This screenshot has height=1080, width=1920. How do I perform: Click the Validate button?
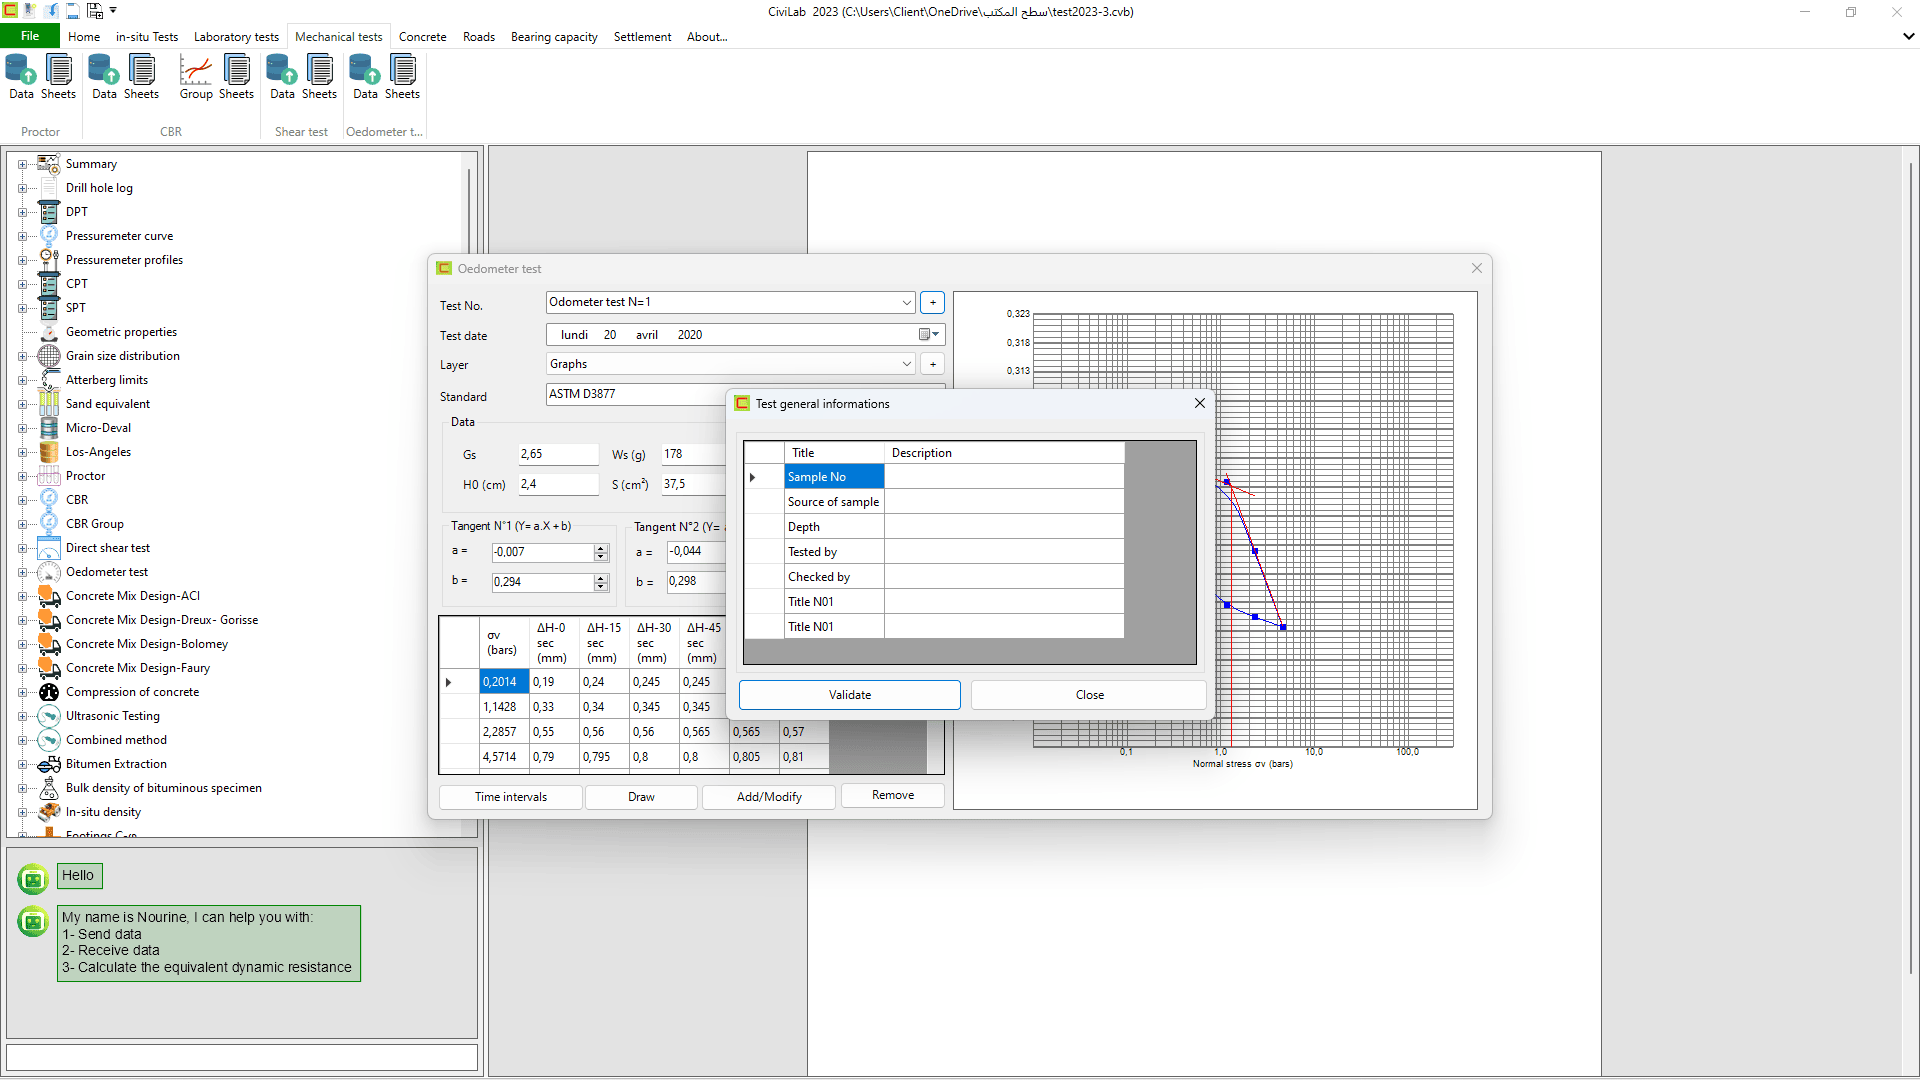(x=849, y=694)
